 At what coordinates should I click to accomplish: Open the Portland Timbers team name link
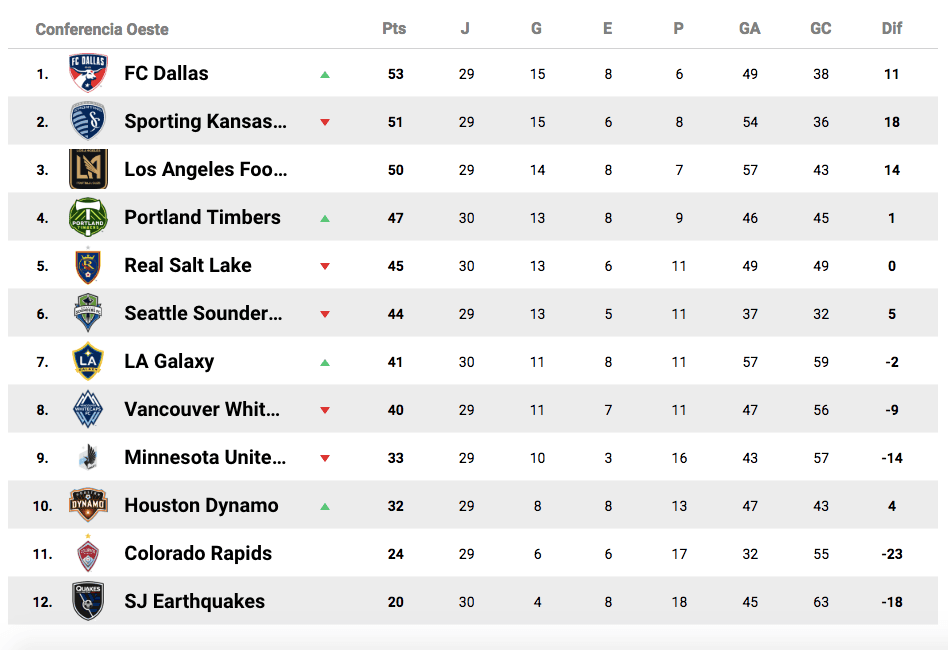point(202,217)
